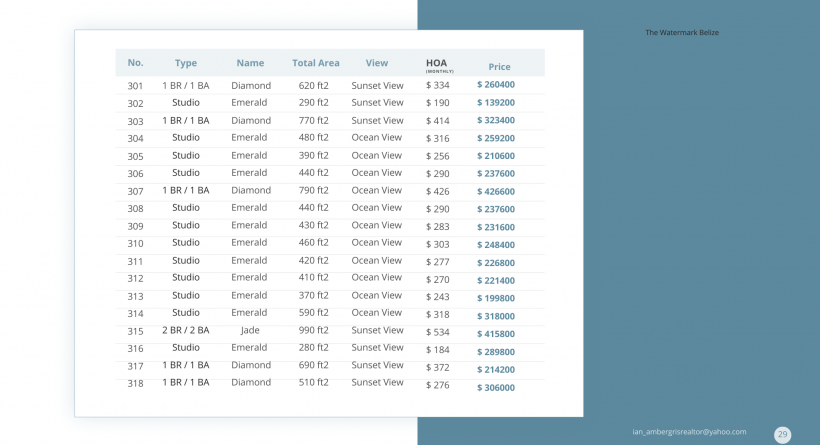Viewport: 820px width, 445px height.
Task: Select price $ 323400
Action: coord(496,120)
